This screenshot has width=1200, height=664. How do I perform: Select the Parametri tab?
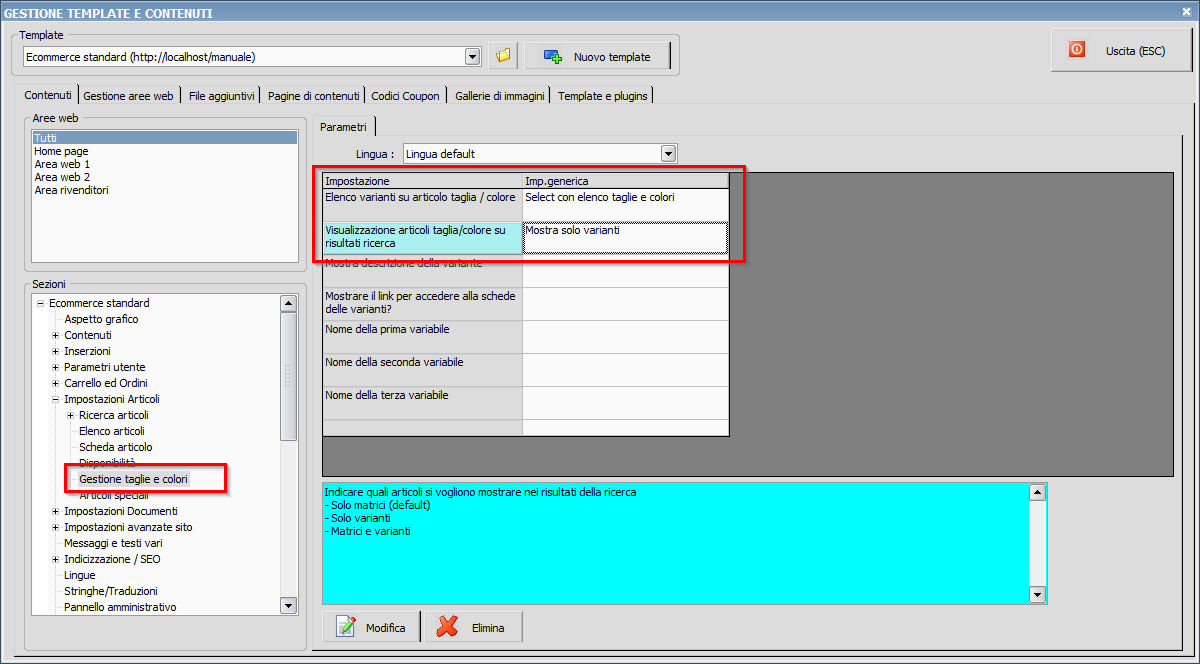point(344,127)
